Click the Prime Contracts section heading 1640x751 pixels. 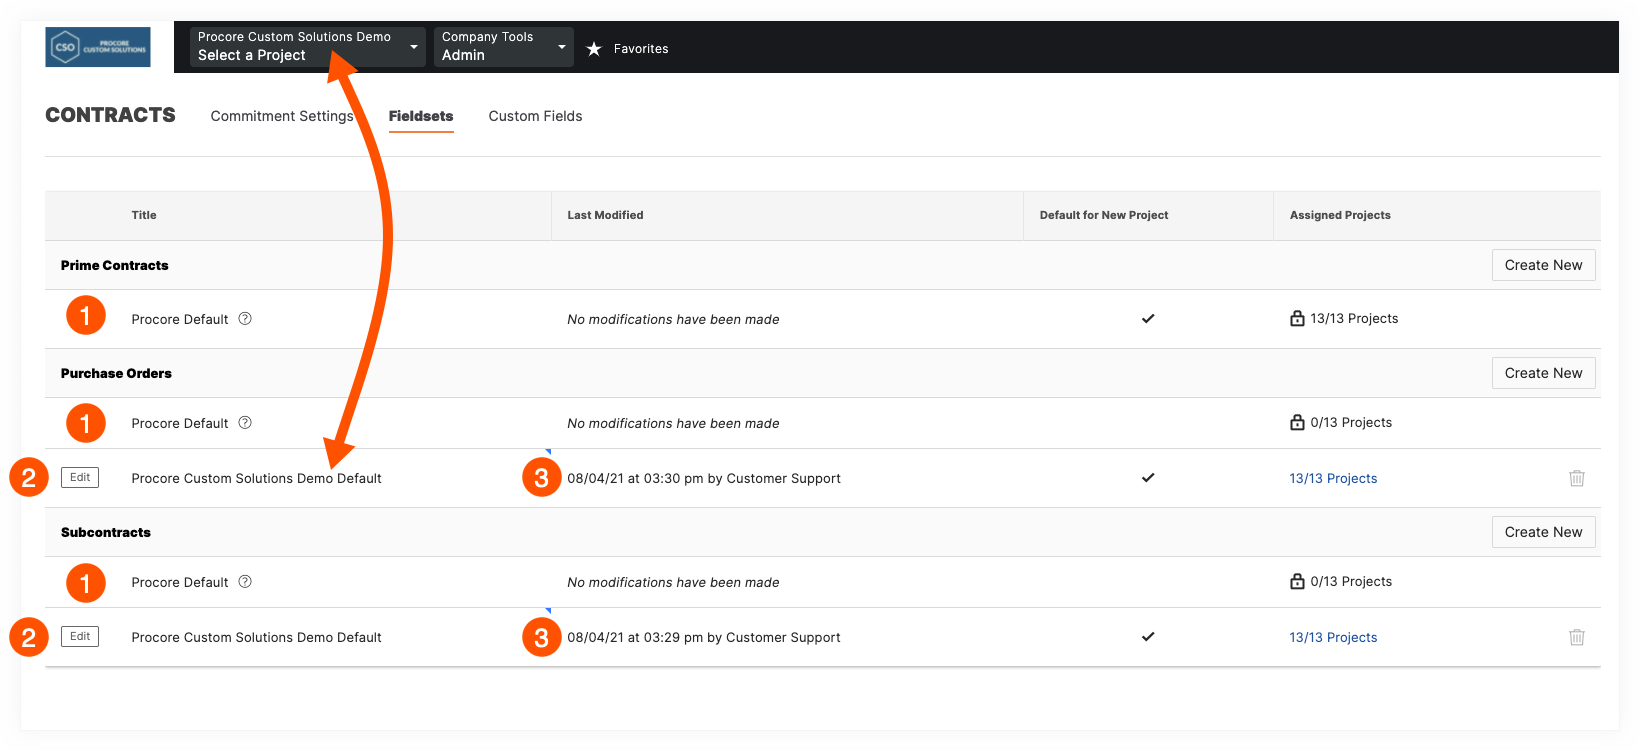point(115,265)
